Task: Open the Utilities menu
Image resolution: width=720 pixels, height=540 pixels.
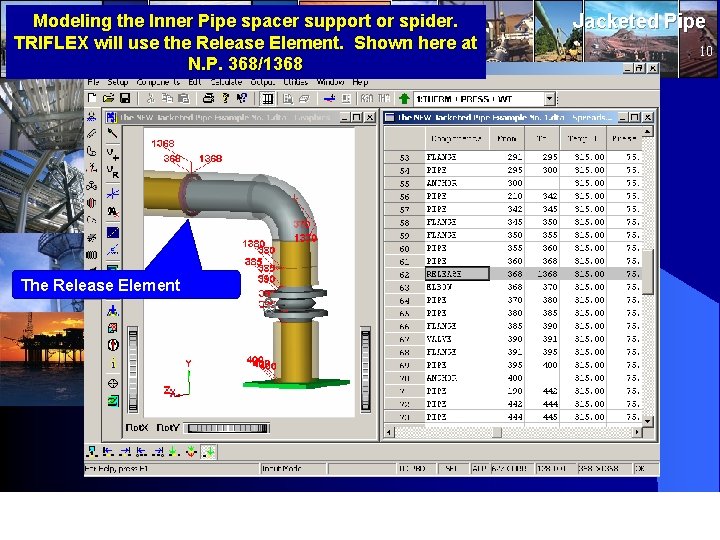Action: coord(295,82)
